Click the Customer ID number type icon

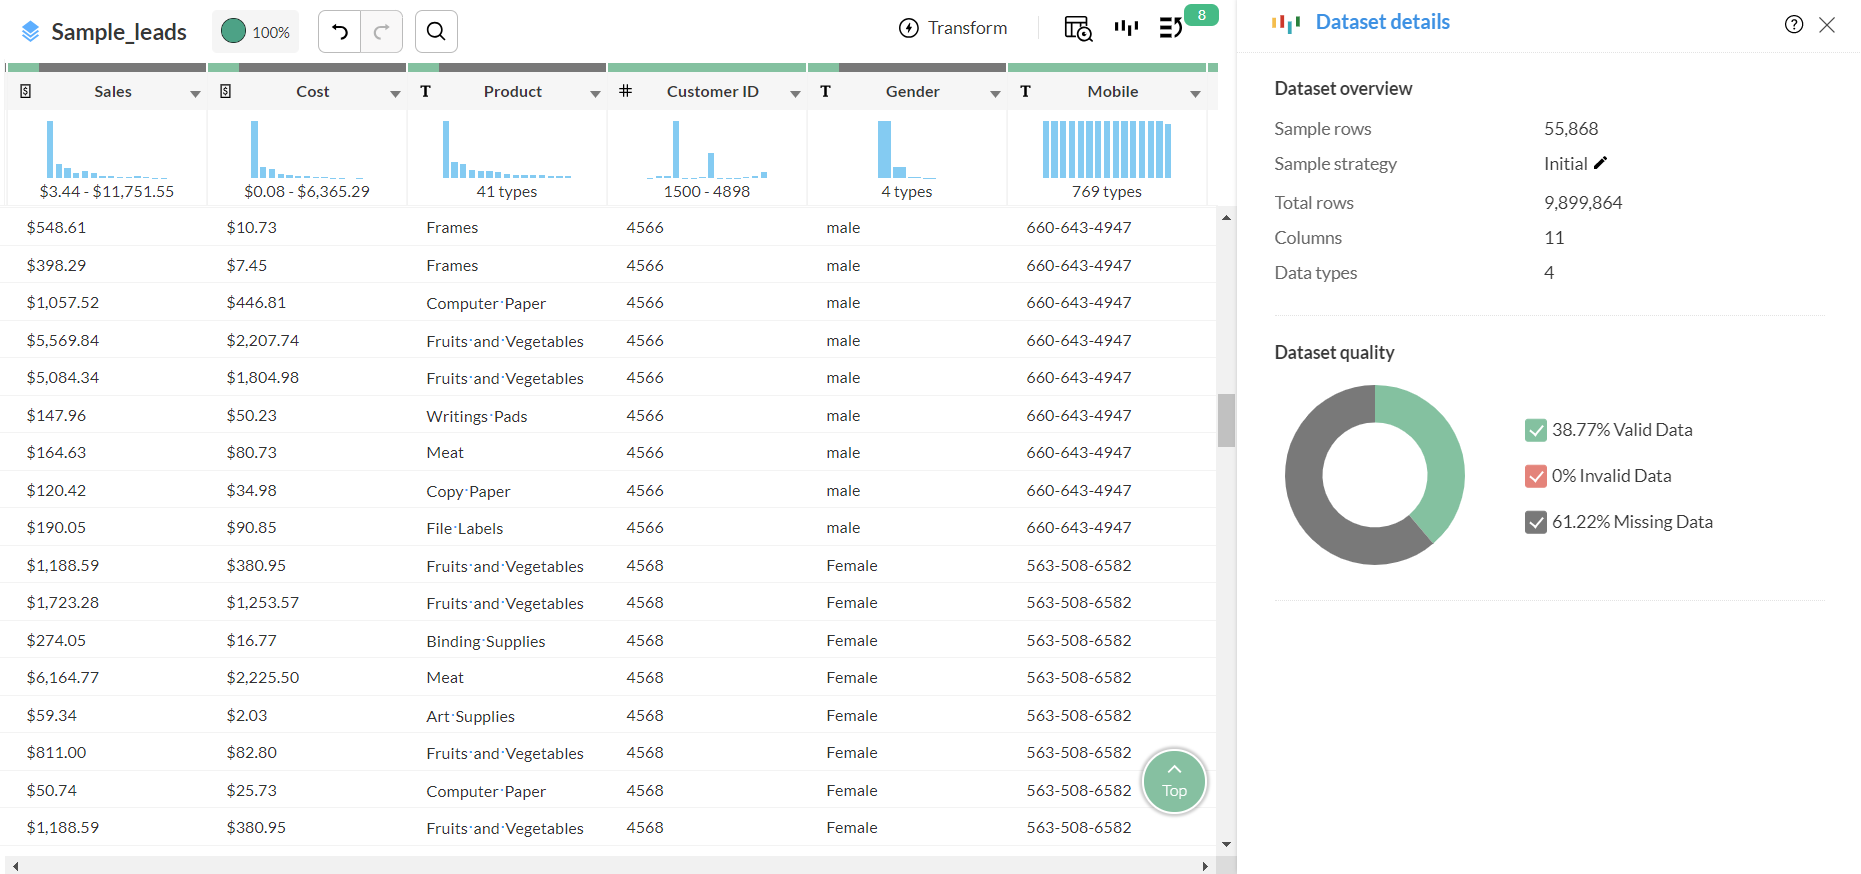click(x=625, y=91)
